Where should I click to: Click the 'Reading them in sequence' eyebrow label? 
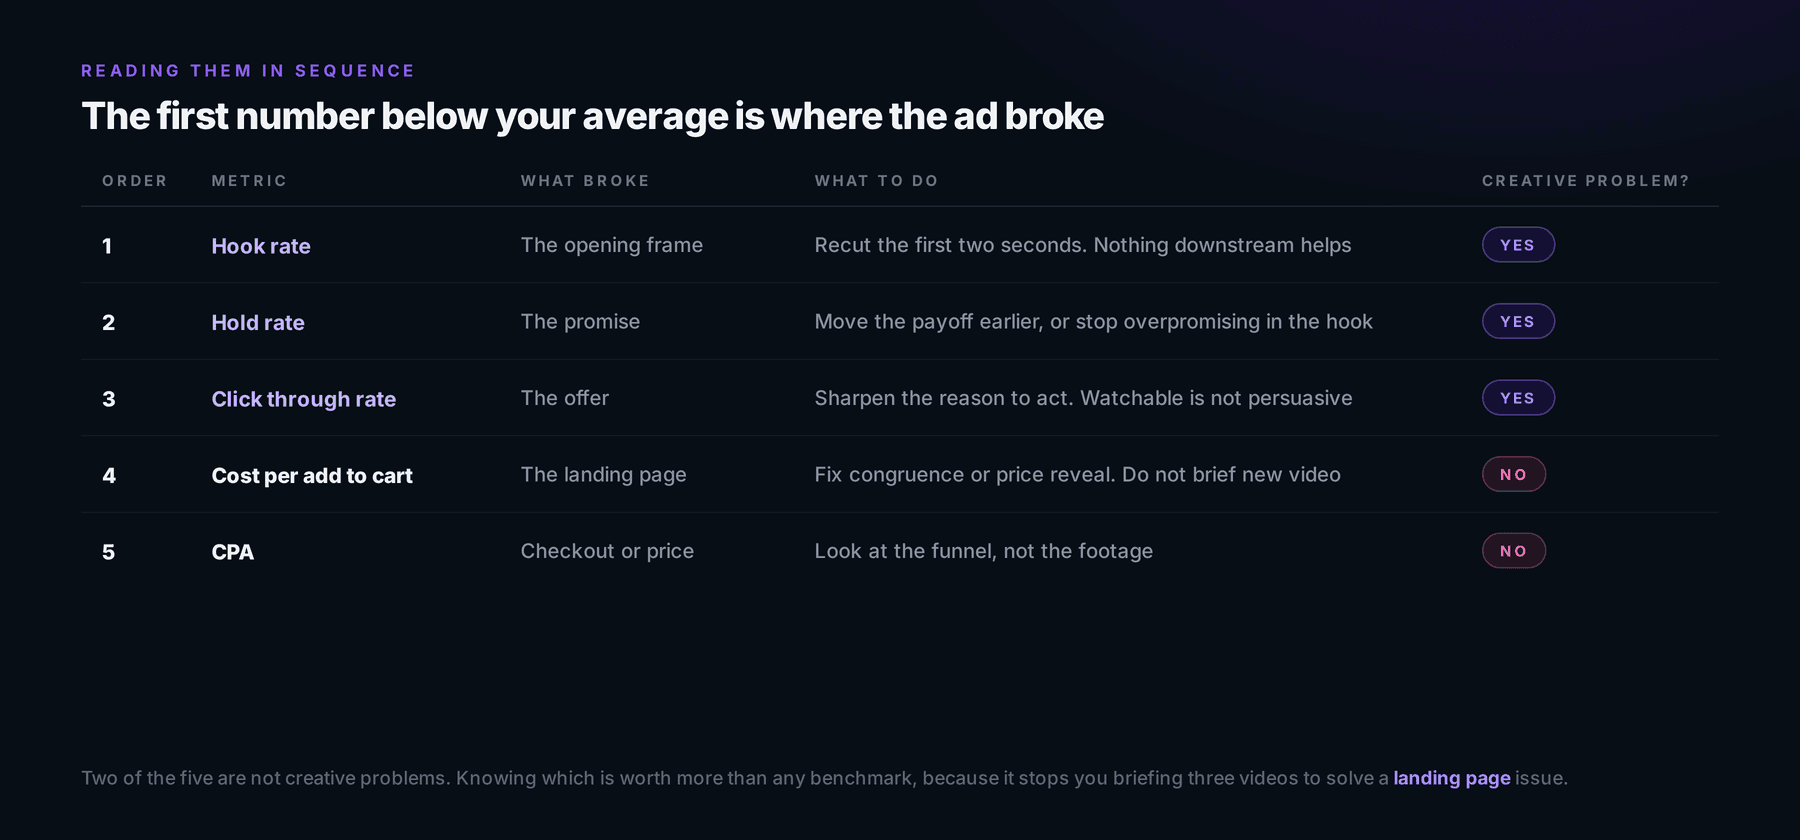[248, 71]
